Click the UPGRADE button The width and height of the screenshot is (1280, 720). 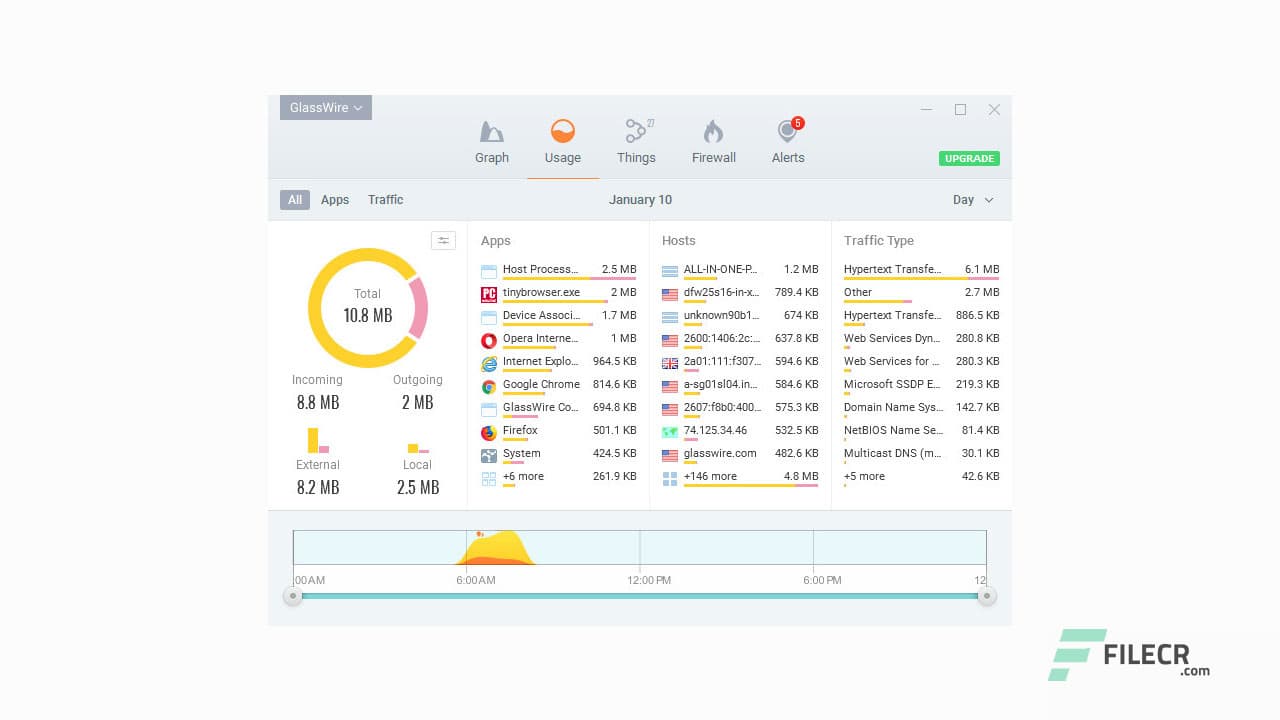pos(968,158)
